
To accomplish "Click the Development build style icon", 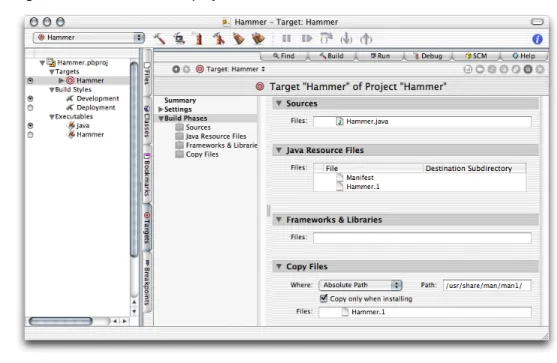I will 70,98.
